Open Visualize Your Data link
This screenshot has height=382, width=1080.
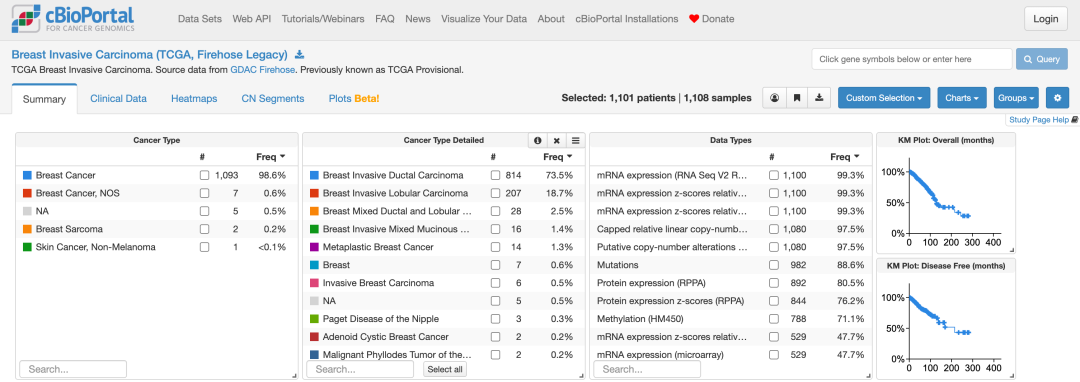pos(484,19)
